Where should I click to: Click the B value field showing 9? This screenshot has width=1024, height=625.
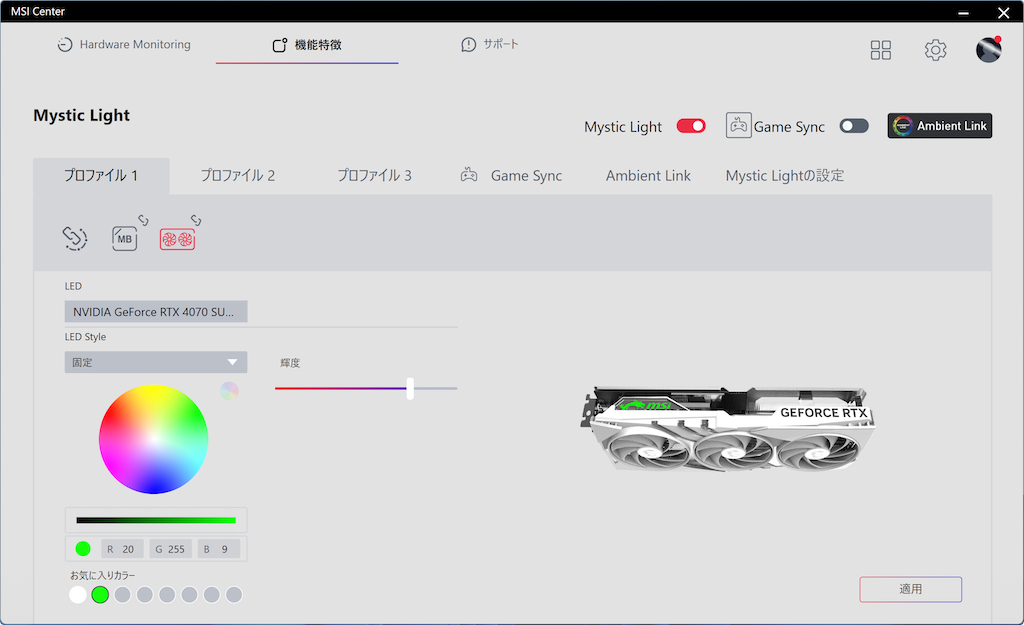[x=219, y=549]
